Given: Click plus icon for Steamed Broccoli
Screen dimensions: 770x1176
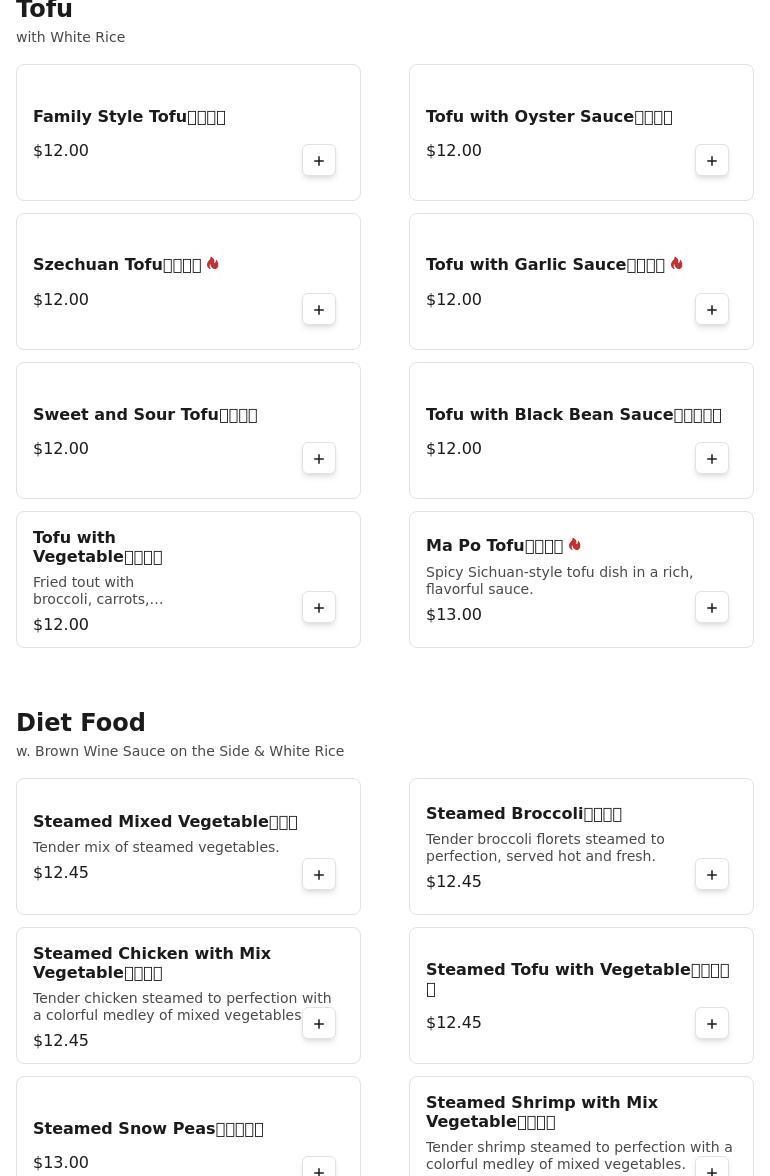Looking at the screenshot, I should (712, 875).
